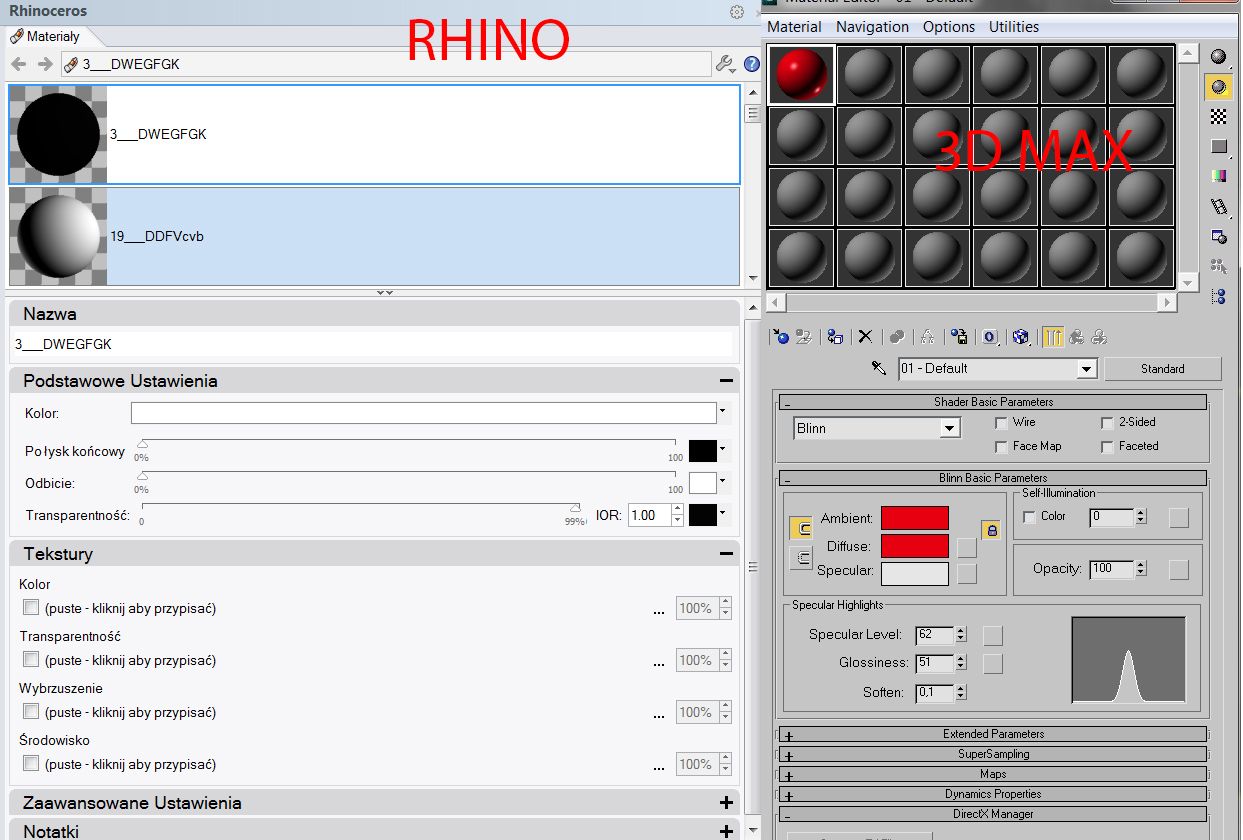Click Glossiness map button
Image resolution: width=1243 pixels, height=840 pixels.
[992, 663]
